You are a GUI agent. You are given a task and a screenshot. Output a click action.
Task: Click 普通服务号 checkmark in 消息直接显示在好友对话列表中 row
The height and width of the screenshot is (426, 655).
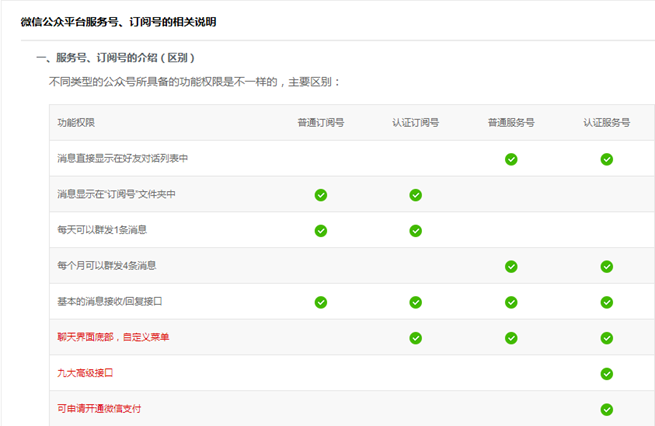pos(511,159)
